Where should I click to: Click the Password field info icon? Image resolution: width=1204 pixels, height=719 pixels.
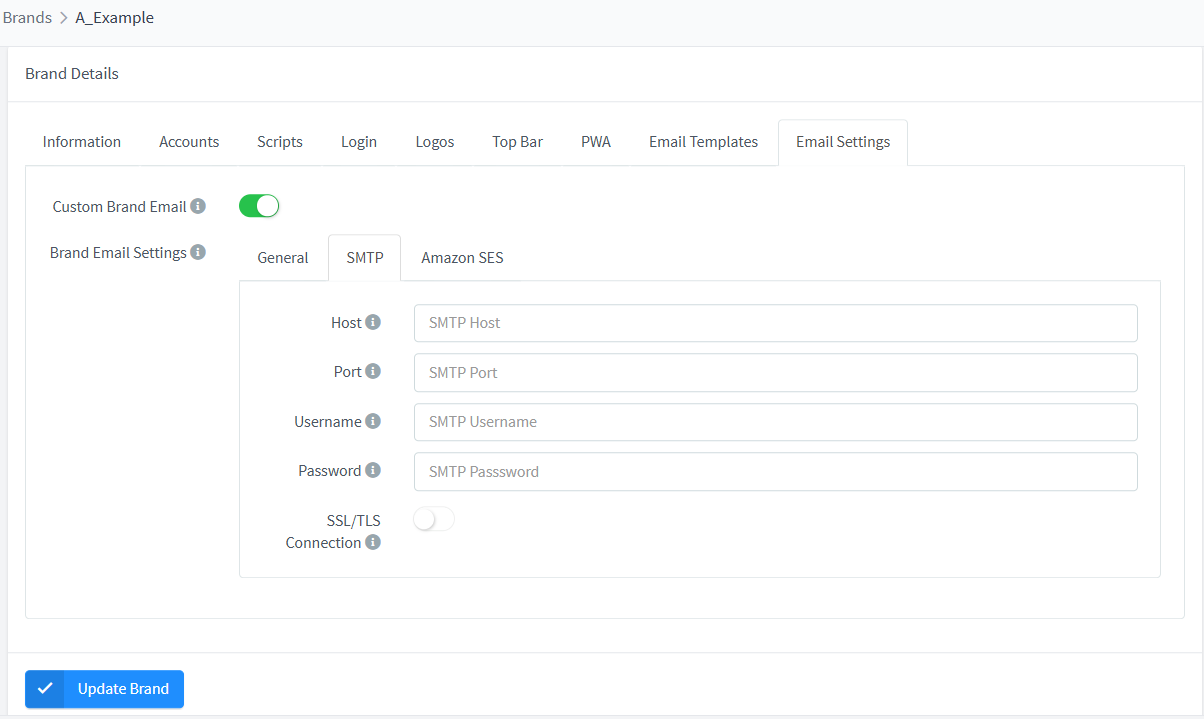click(x=373, y=470)
